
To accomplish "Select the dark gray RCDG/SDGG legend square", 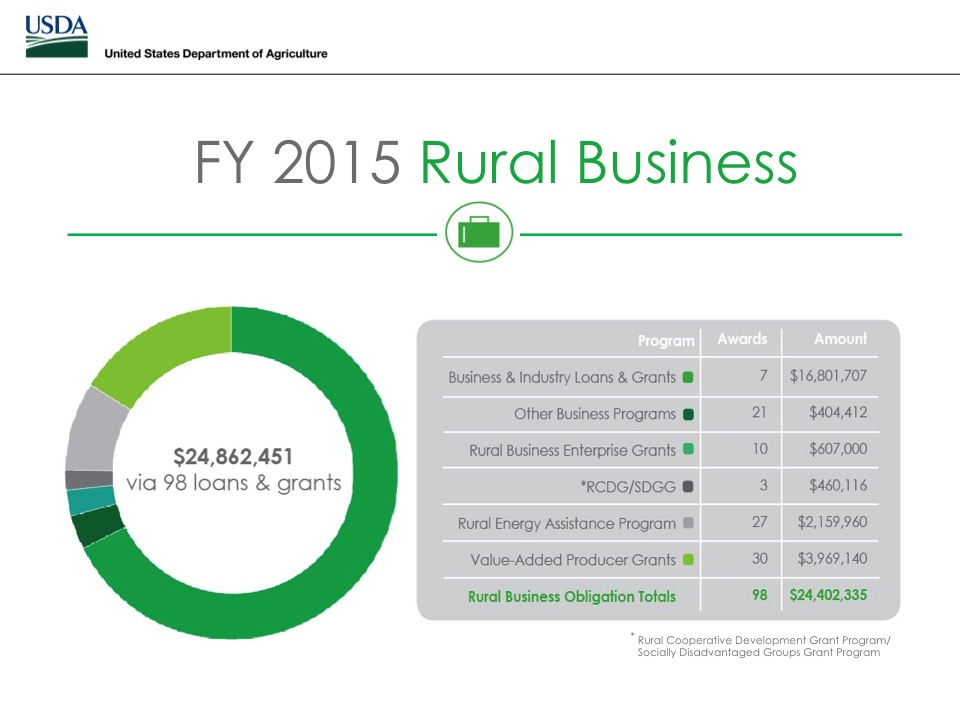I will 688,487.
